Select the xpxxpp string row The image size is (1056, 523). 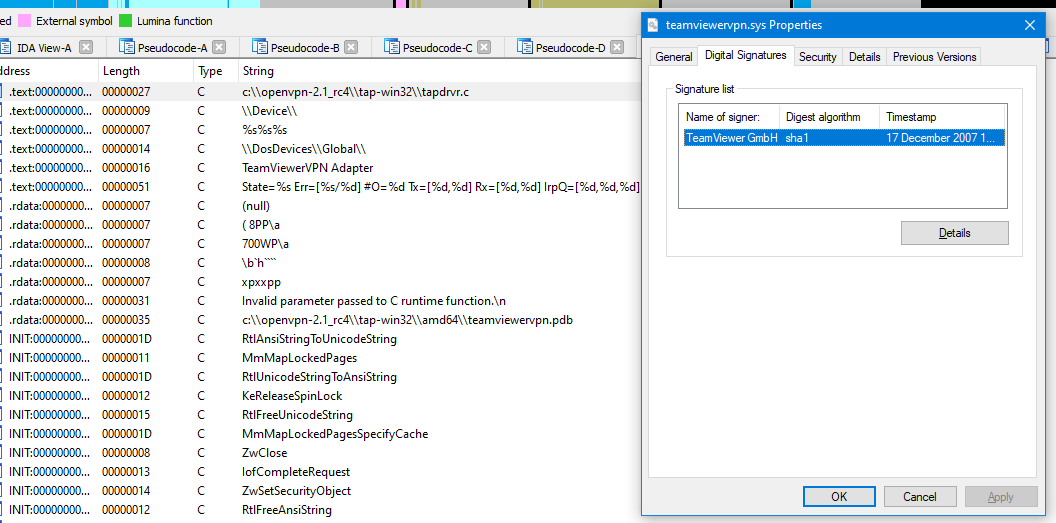coord(320,281)
